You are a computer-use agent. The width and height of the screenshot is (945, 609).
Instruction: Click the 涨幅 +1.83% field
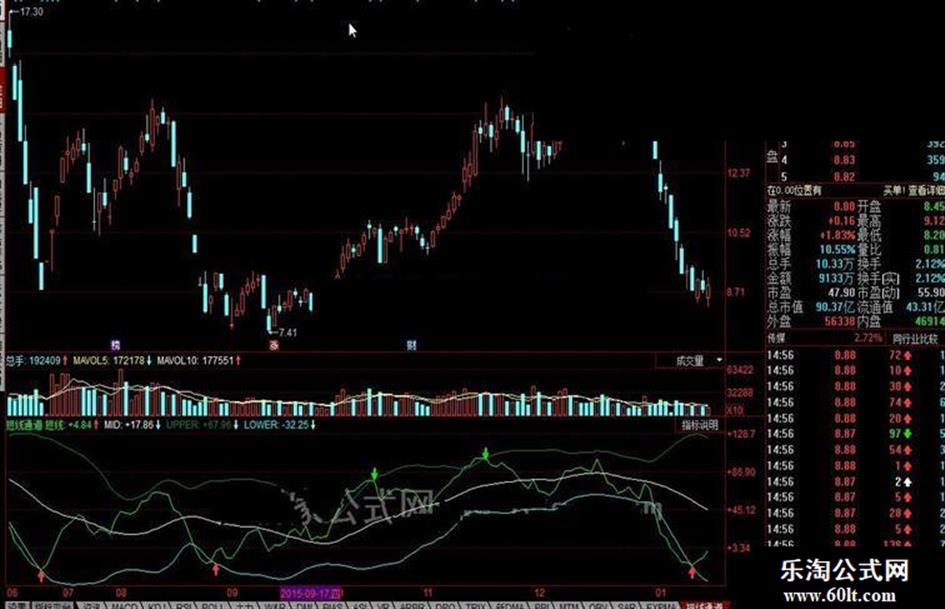[x=811, y=235]
